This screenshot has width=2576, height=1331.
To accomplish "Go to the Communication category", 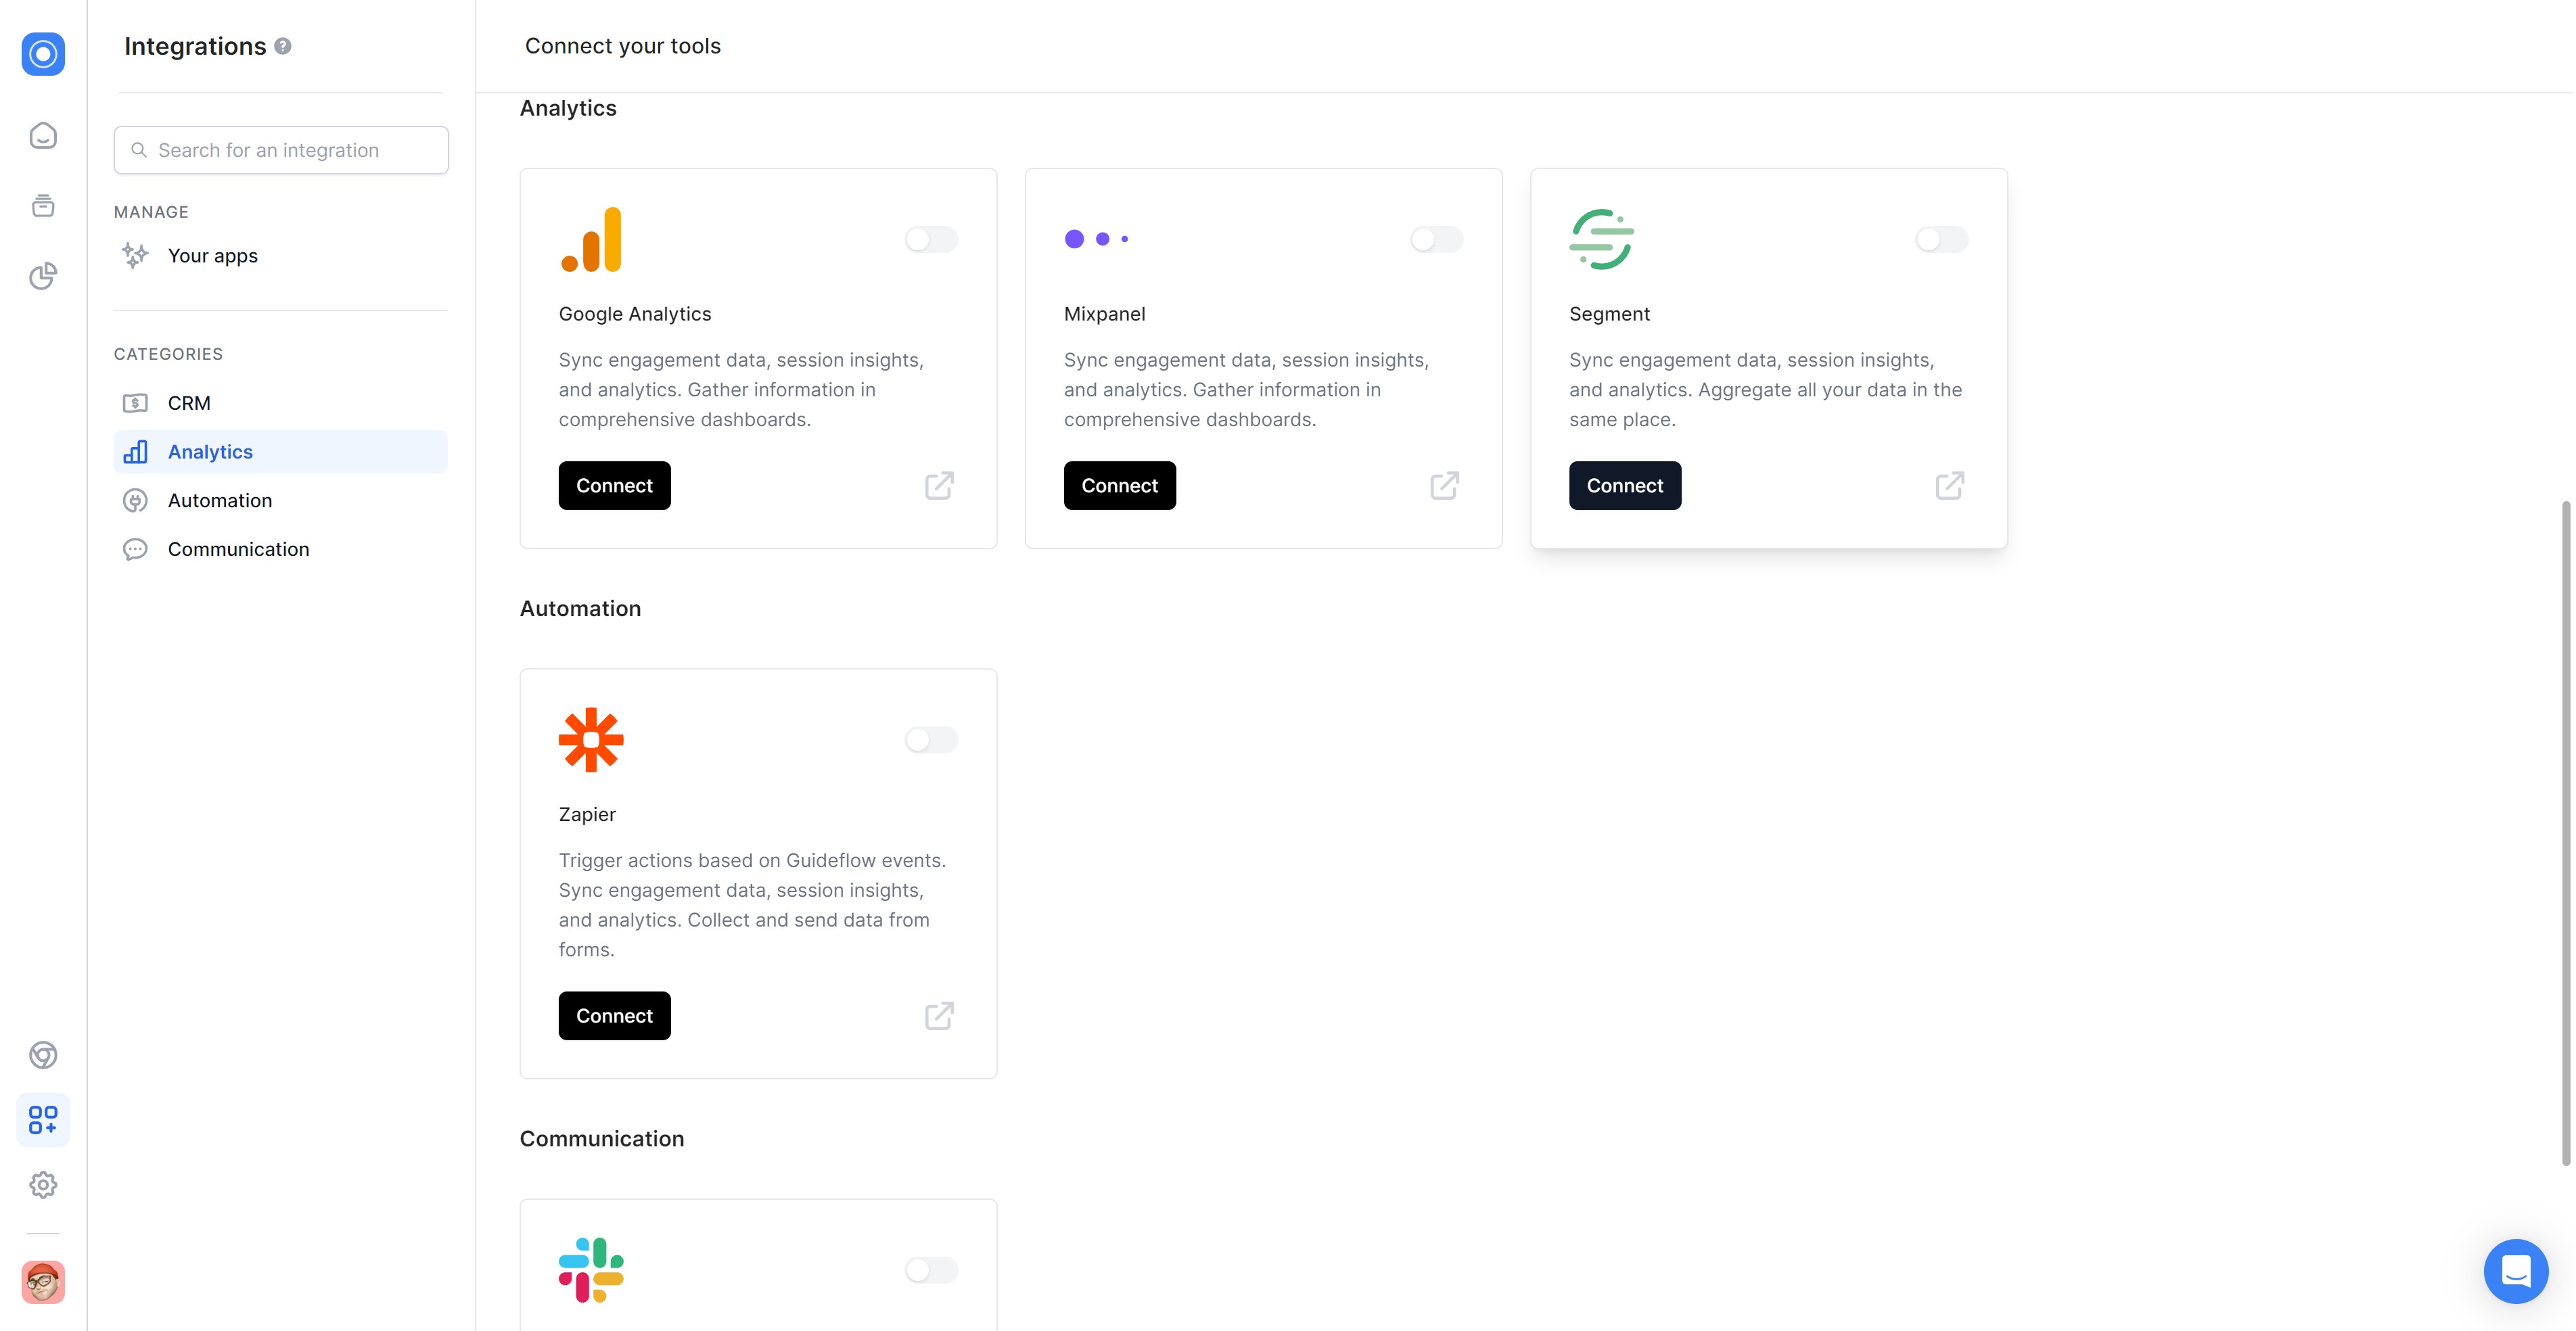I will click(238, 549).
